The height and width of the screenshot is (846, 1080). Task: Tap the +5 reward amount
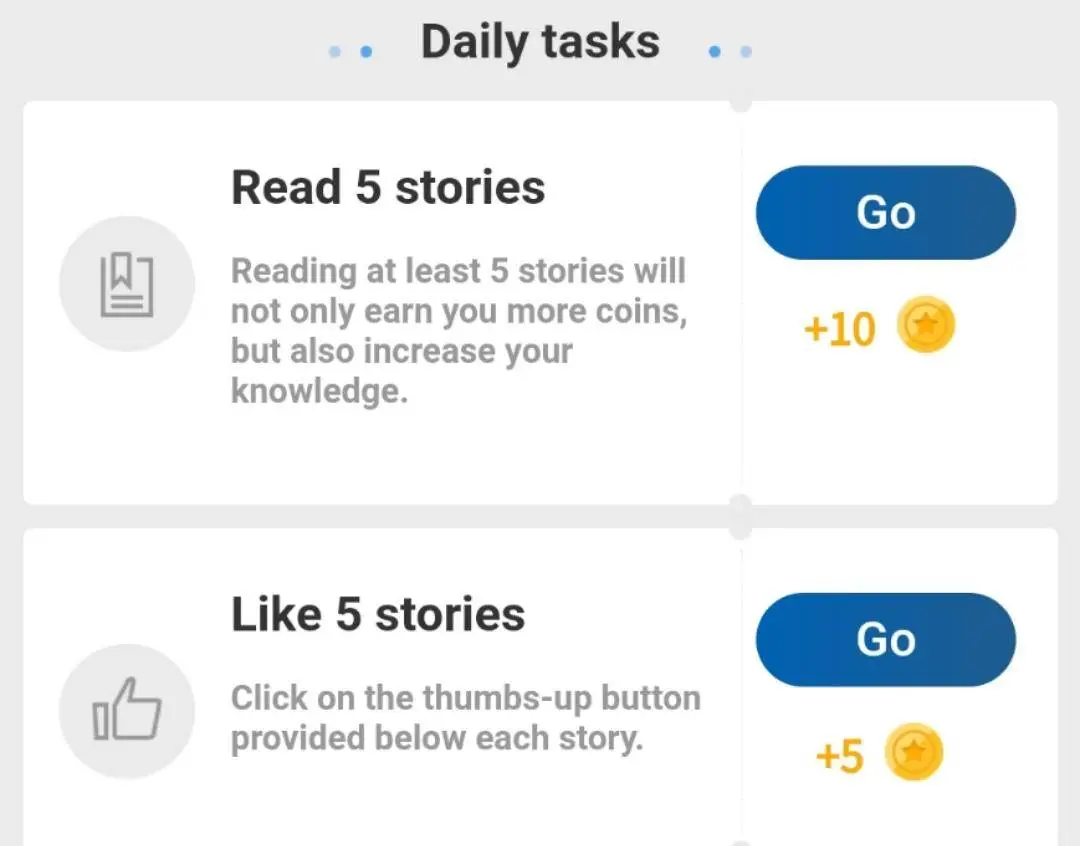click(839, 756)
